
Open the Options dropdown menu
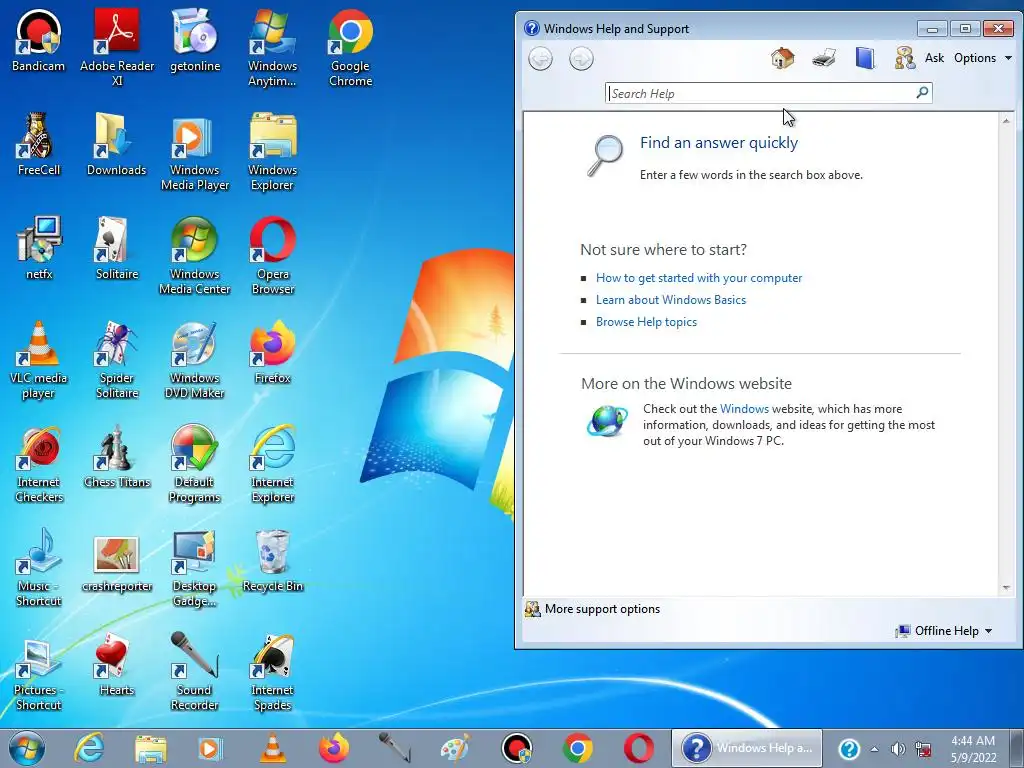[982, 58]
